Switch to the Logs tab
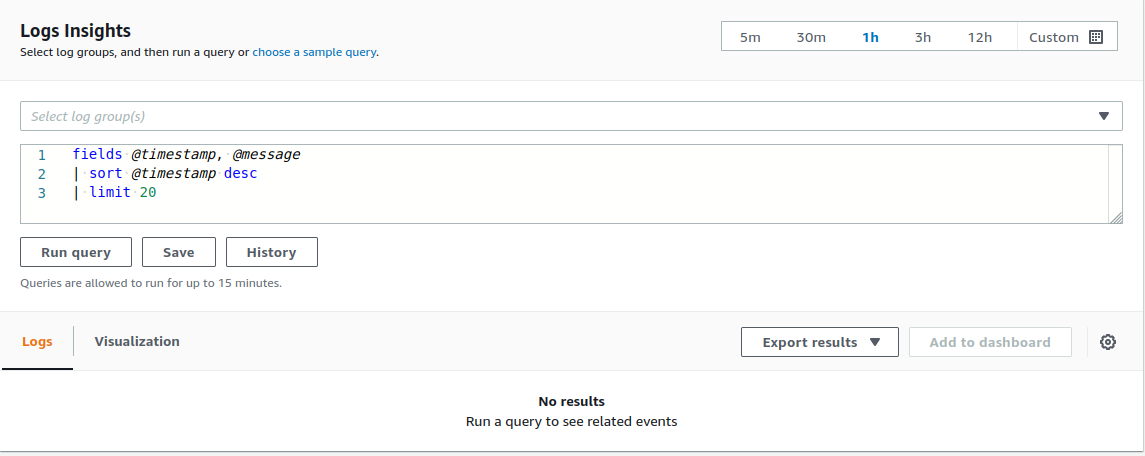This screenshot has width=1145, height=456. 37,342
